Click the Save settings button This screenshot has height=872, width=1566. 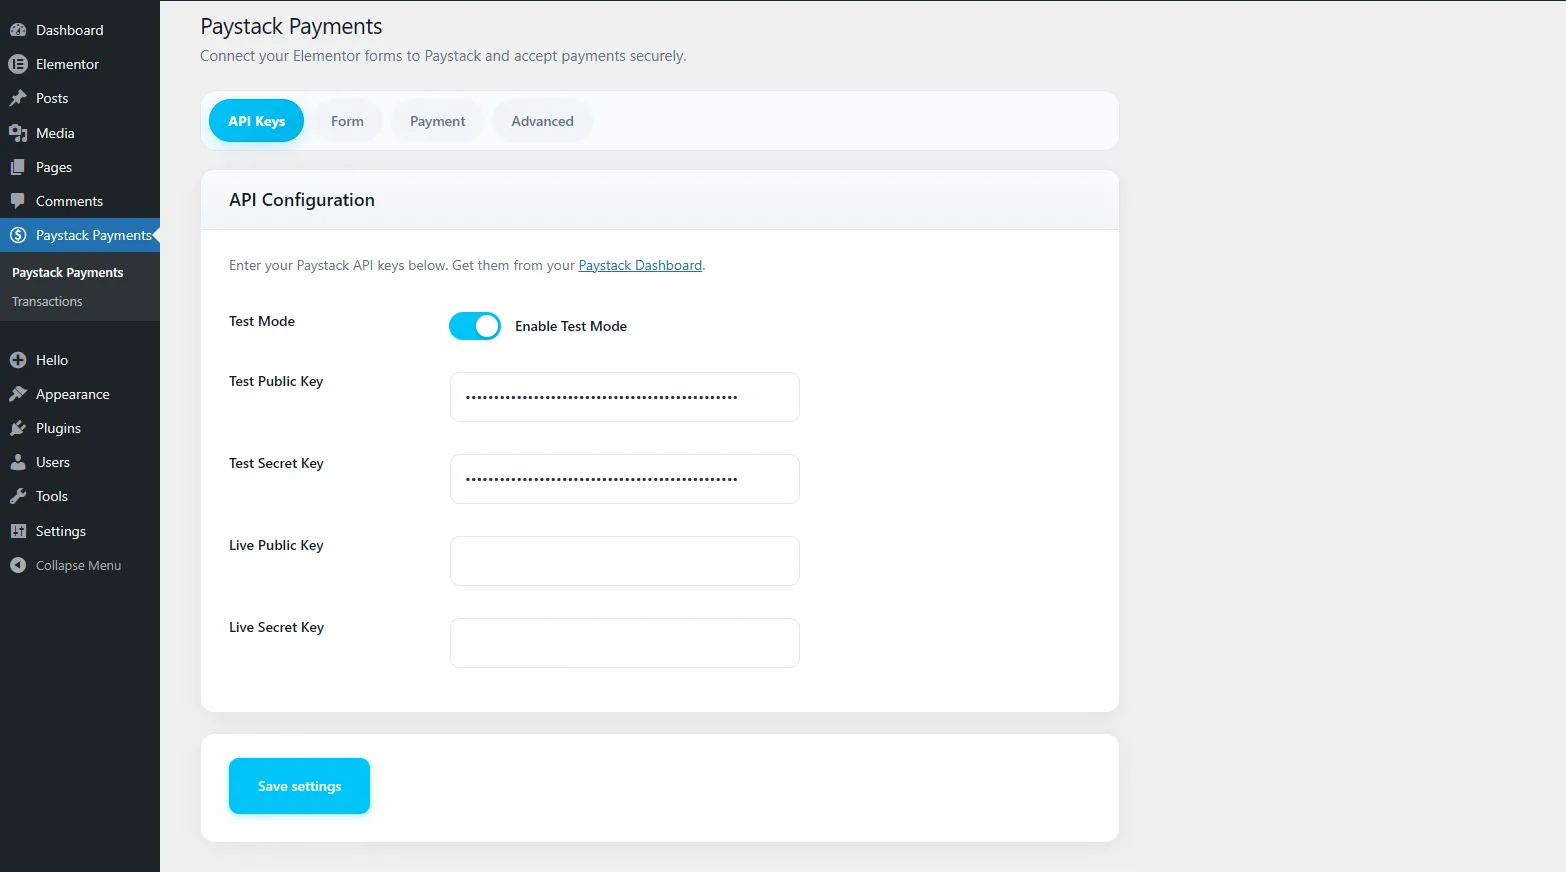click(299, 786)
